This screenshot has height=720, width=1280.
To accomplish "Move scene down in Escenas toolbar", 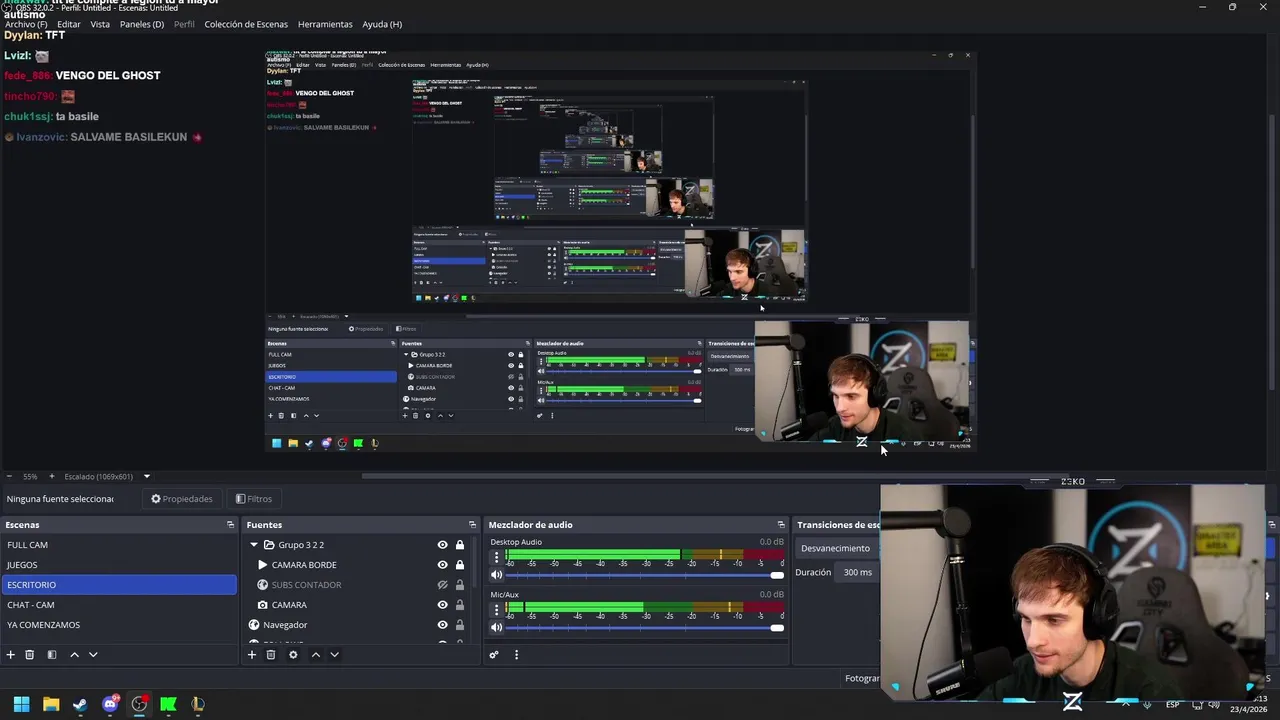I will (93, 655).
